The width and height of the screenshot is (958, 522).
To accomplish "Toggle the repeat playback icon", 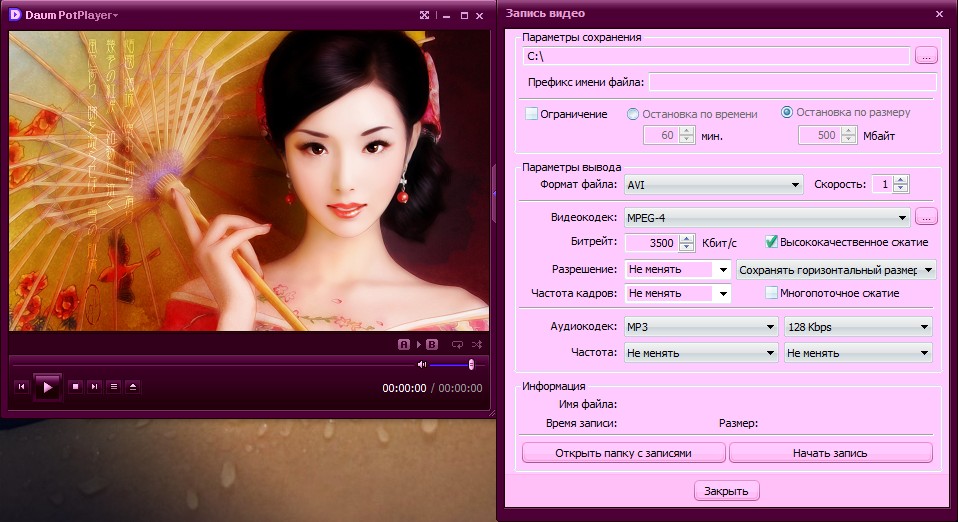I will (457, 344).
